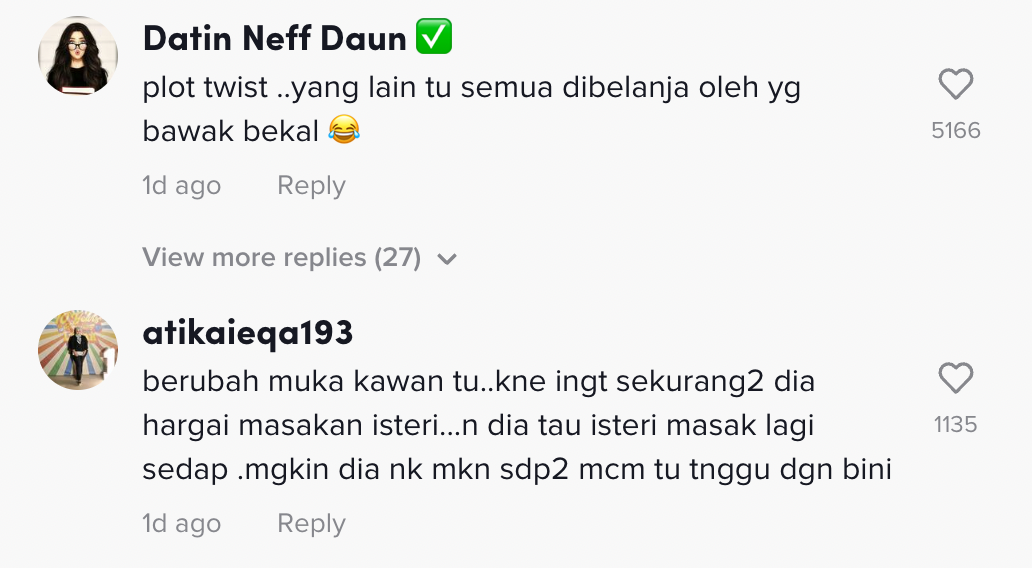Image resolution: width=1032 pixels, height=568 pixels.
Task: Click the "1d ago" timestamp under atikaieqa193's comment
Action: pos(181,524)
